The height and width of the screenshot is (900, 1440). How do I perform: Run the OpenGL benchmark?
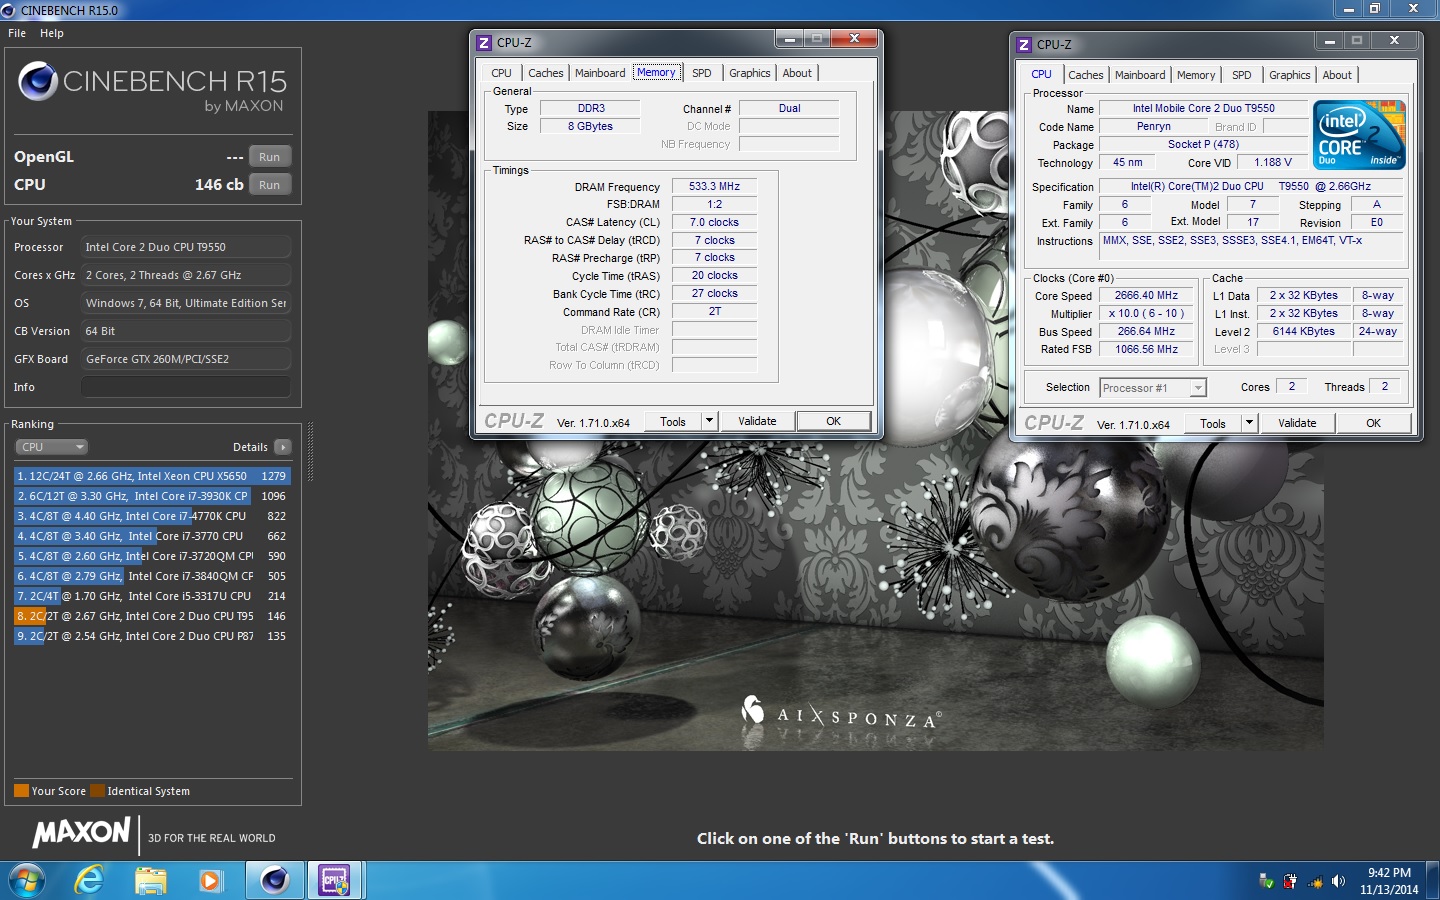click(x=269, y=157)
